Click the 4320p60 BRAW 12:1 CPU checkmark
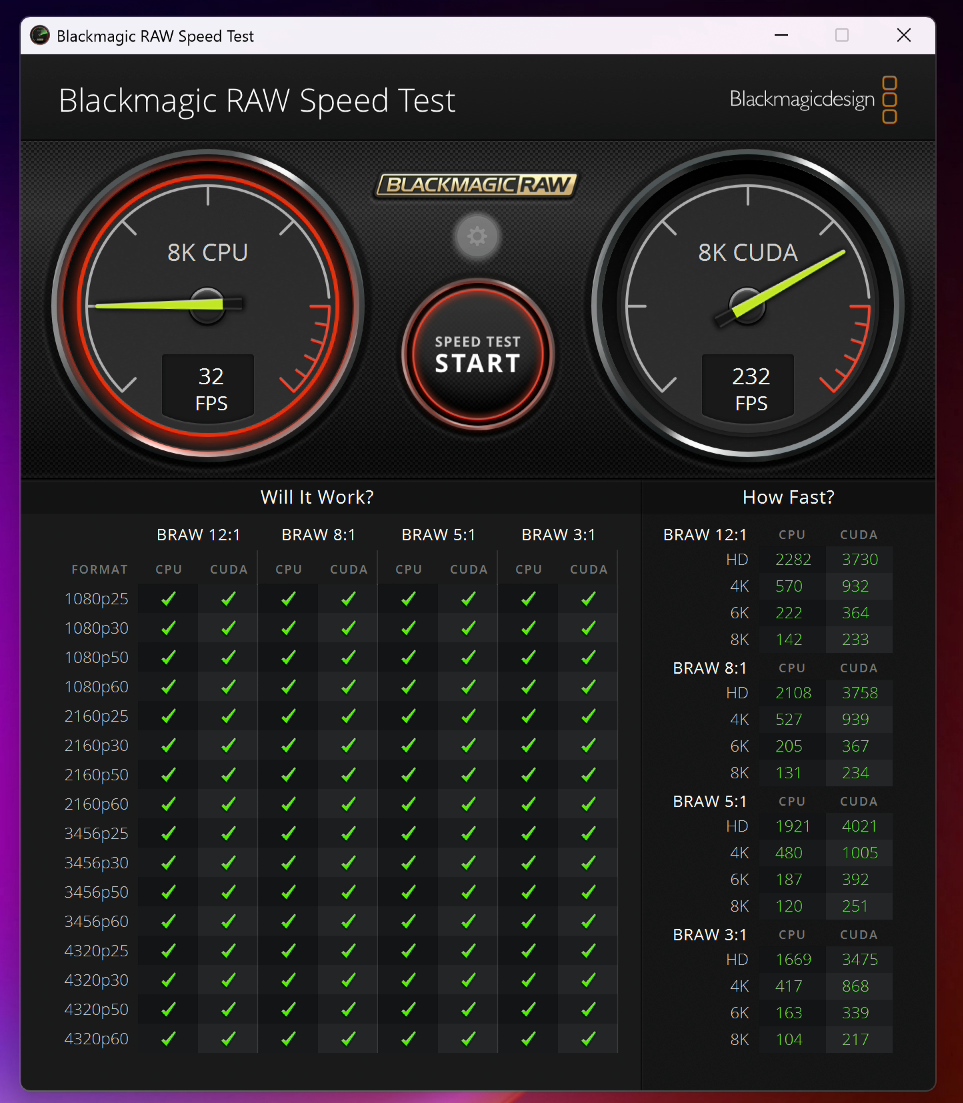Image resolution: width=963 pixels, height=1103 pixels. pyautogui.click(x=169, y=1039)
